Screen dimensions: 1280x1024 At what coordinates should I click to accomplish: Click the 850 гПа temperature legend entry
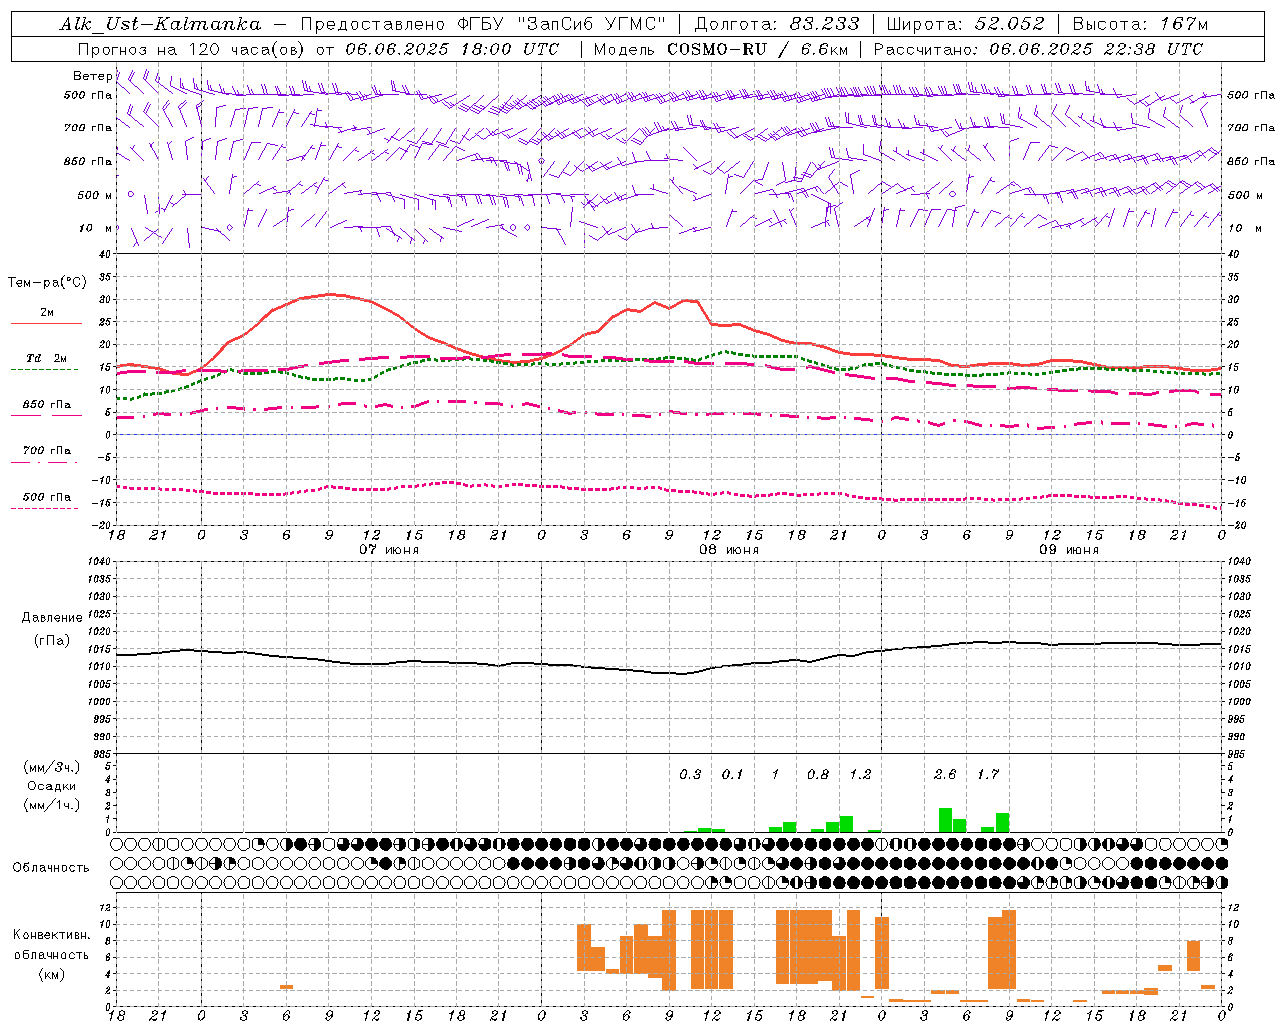click(47, 405)
